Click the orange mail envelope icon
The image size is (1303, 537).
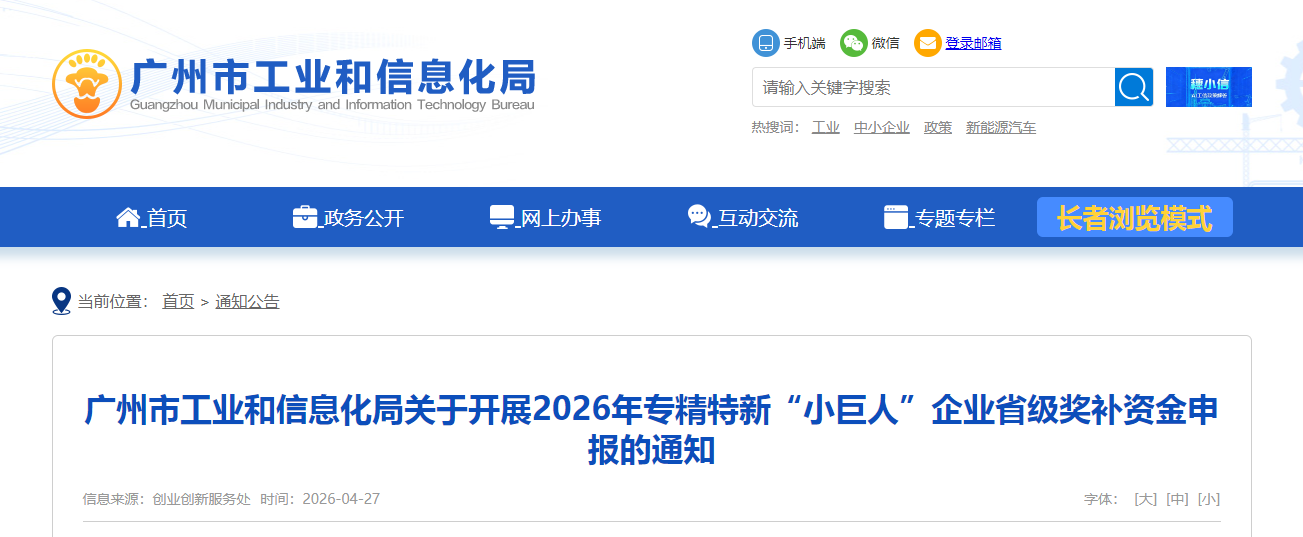[x=928, y=43]
